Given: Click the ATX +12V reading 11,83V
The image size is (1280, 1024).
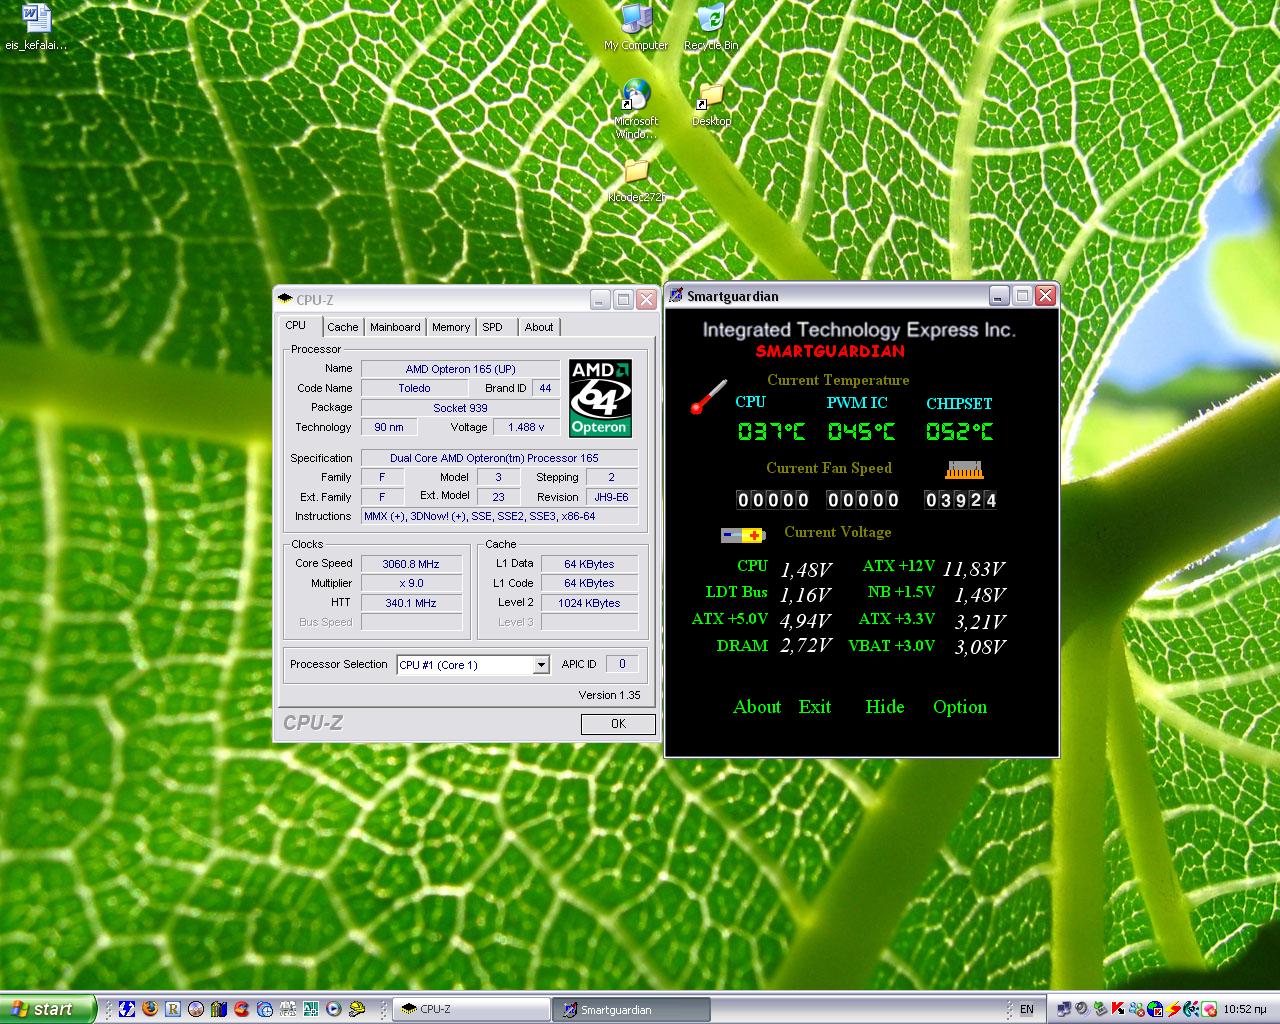Looking at the screenshot, I should point(973,568).
